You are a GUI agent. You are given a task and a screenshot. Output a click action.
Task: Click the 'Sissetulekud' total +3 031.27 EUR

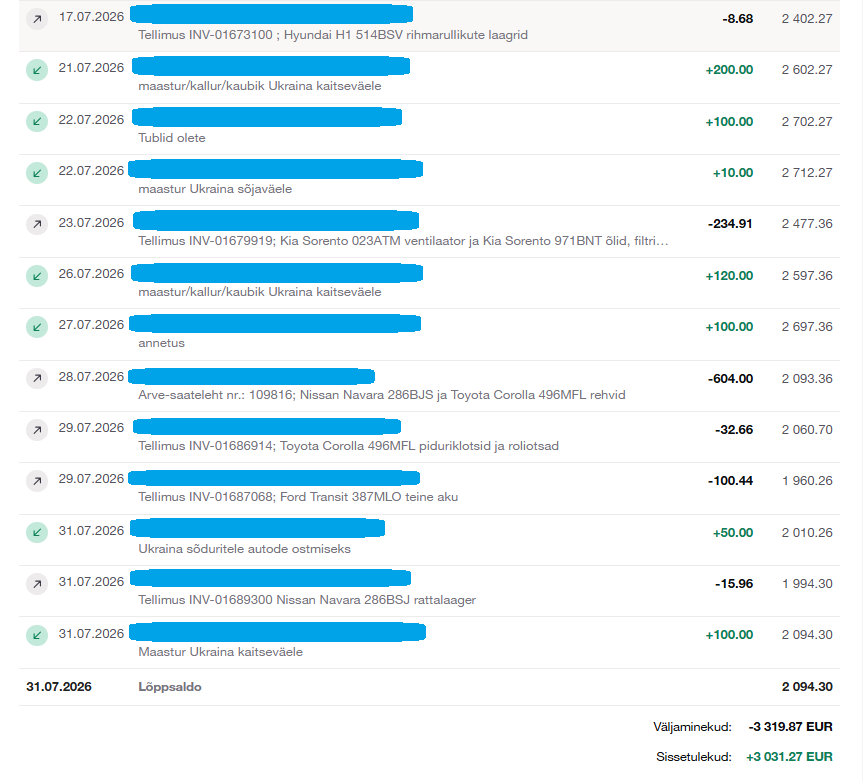(x=789, y=757)
